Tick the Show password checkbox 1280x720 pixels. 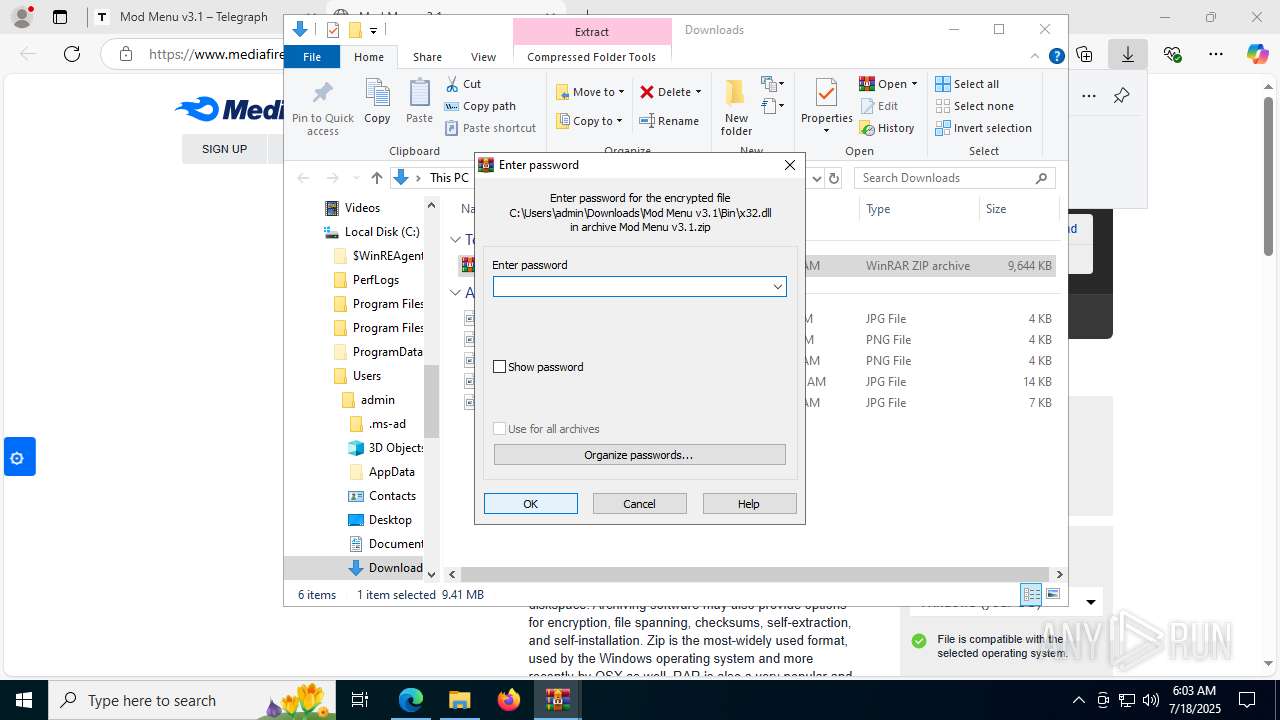tap(500, 367)
